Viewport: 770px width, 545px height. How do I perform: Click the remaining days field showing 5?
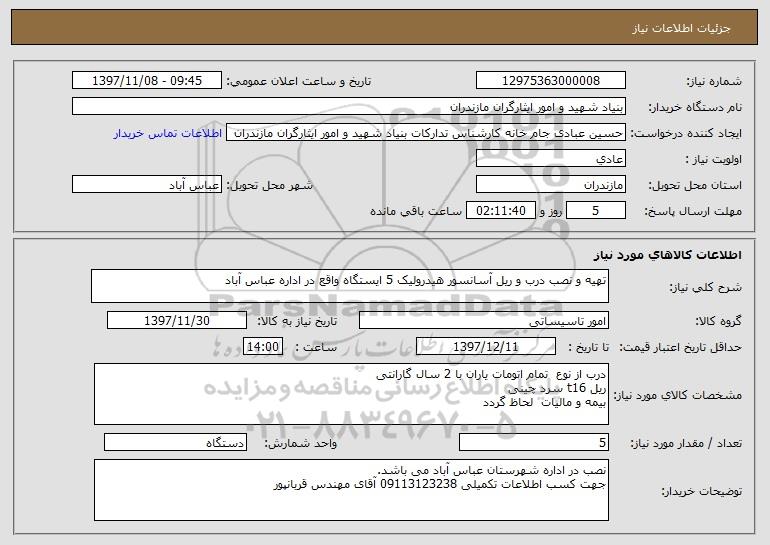click(596, 211)
